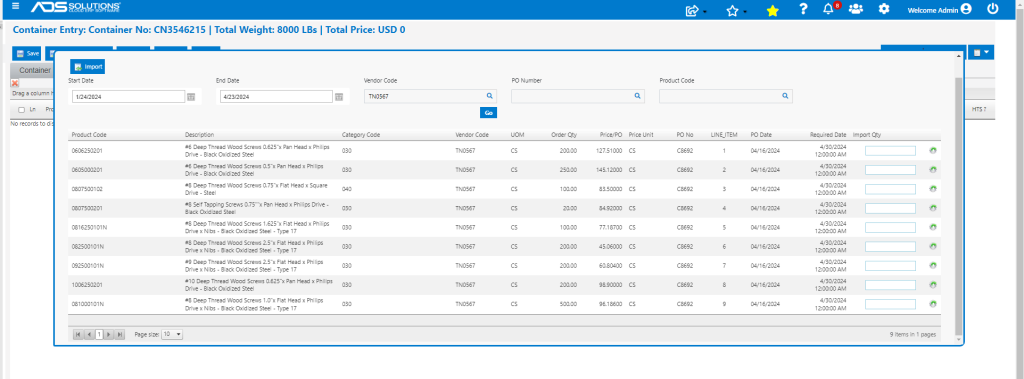
Task: Open the help question mark icon
Action: (x=803, y=9)
